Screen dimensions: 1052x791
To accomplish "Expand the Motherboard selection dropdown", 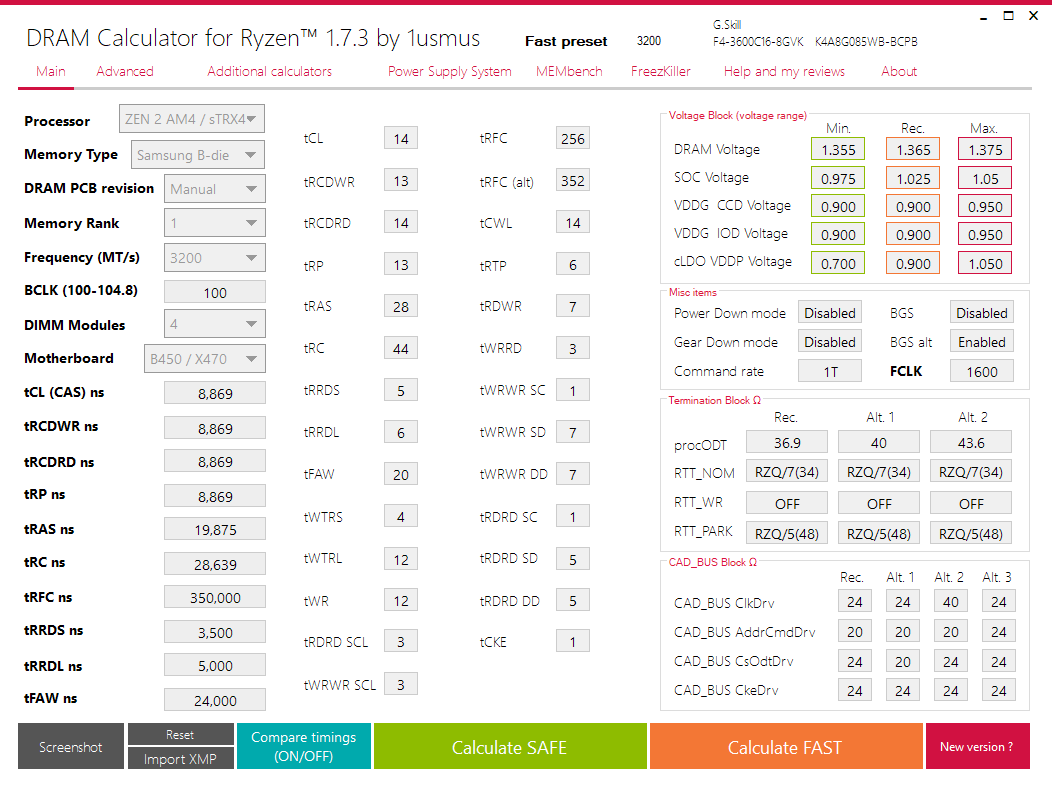I will [204, 358].
